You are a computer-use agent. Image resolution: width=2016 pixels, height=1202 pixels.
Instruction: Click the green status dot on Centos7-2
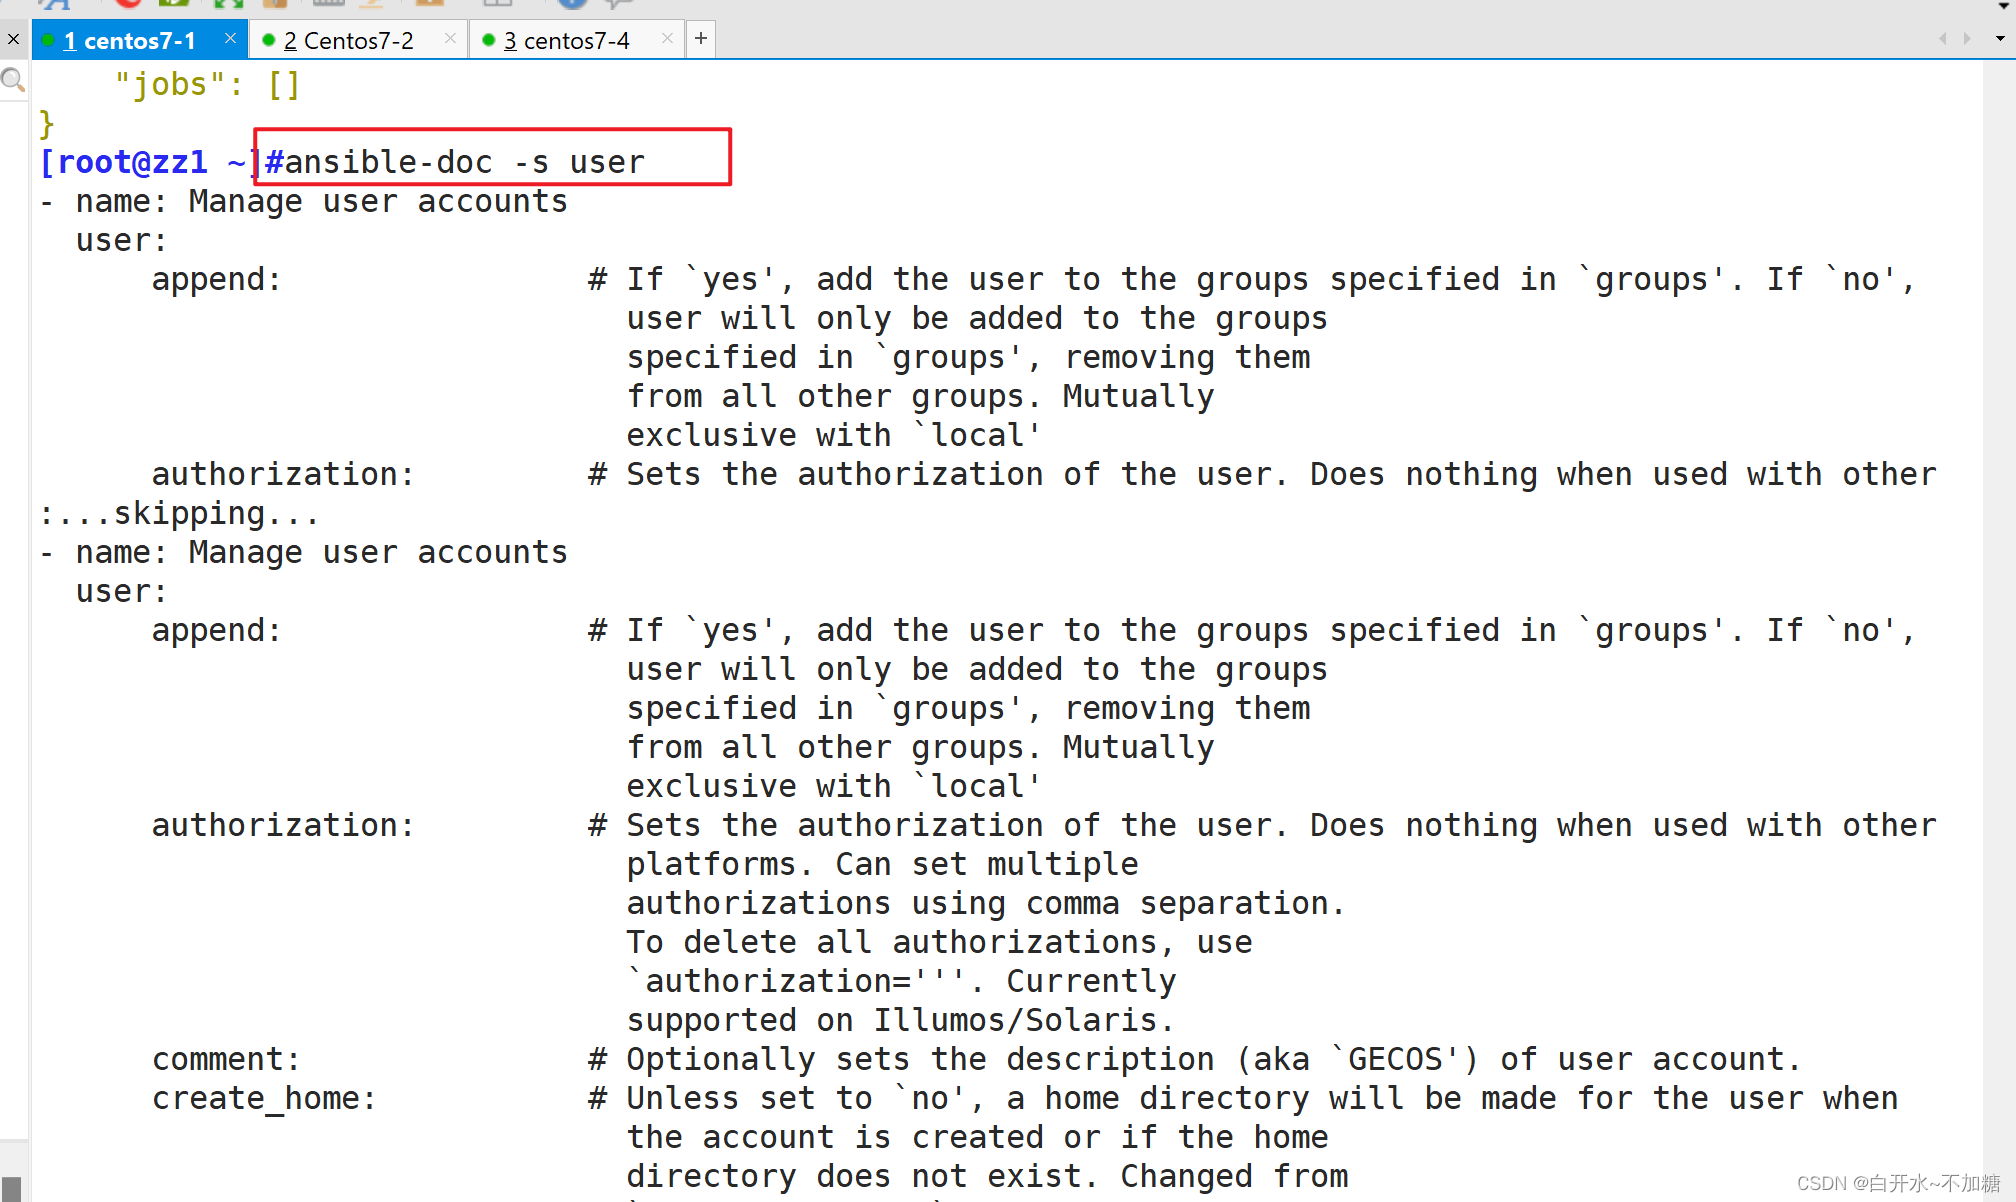[268, 40]
